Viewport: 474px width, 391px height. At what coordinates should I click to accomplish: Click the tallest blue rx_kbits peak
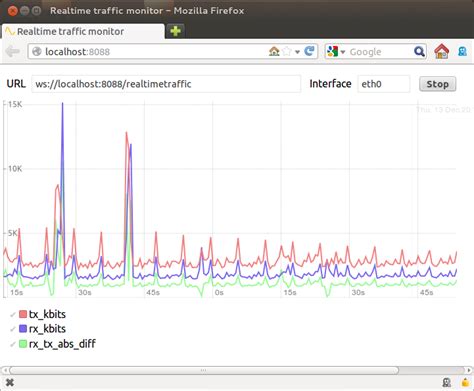[x=62, y=104]
